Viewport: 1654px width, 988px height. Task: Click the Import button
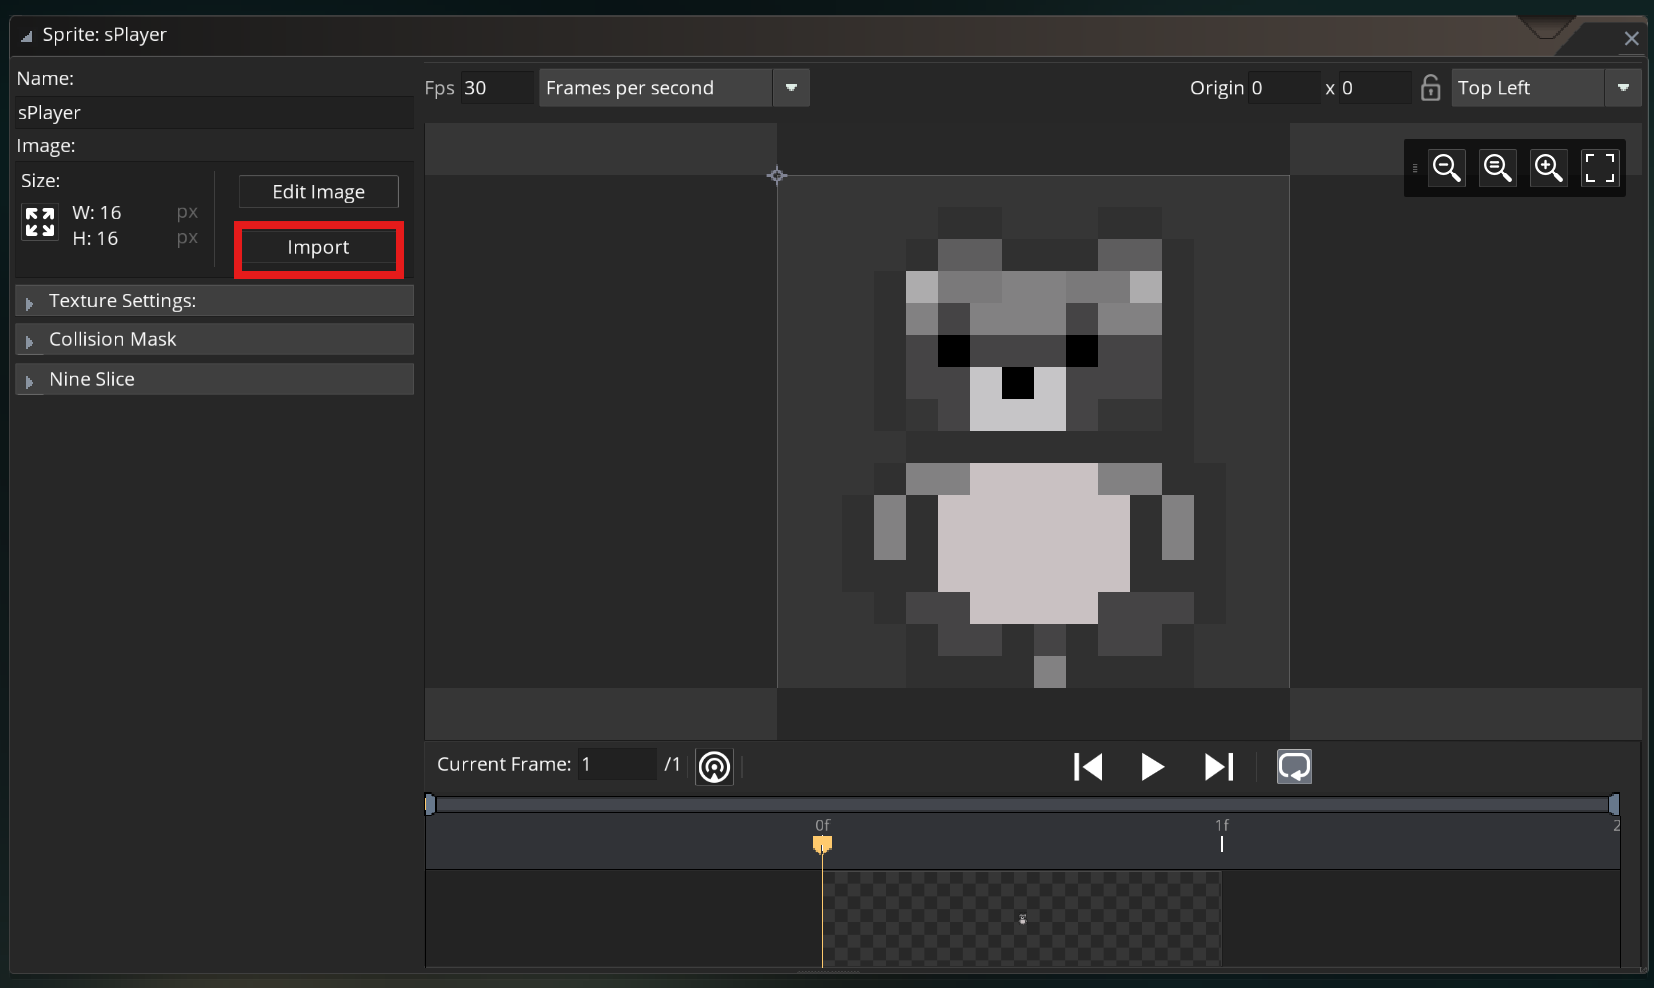point(318,248)
